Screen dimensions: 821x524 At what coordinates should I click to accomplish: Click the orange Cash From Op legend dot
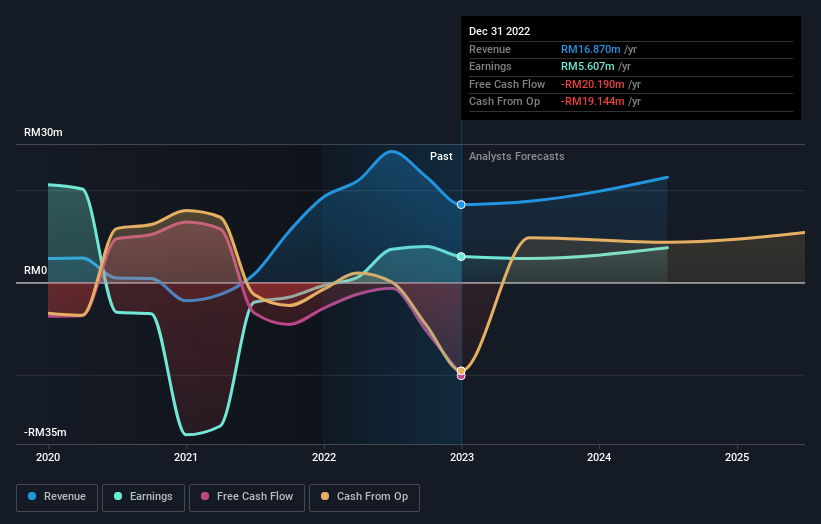point(325,496)
